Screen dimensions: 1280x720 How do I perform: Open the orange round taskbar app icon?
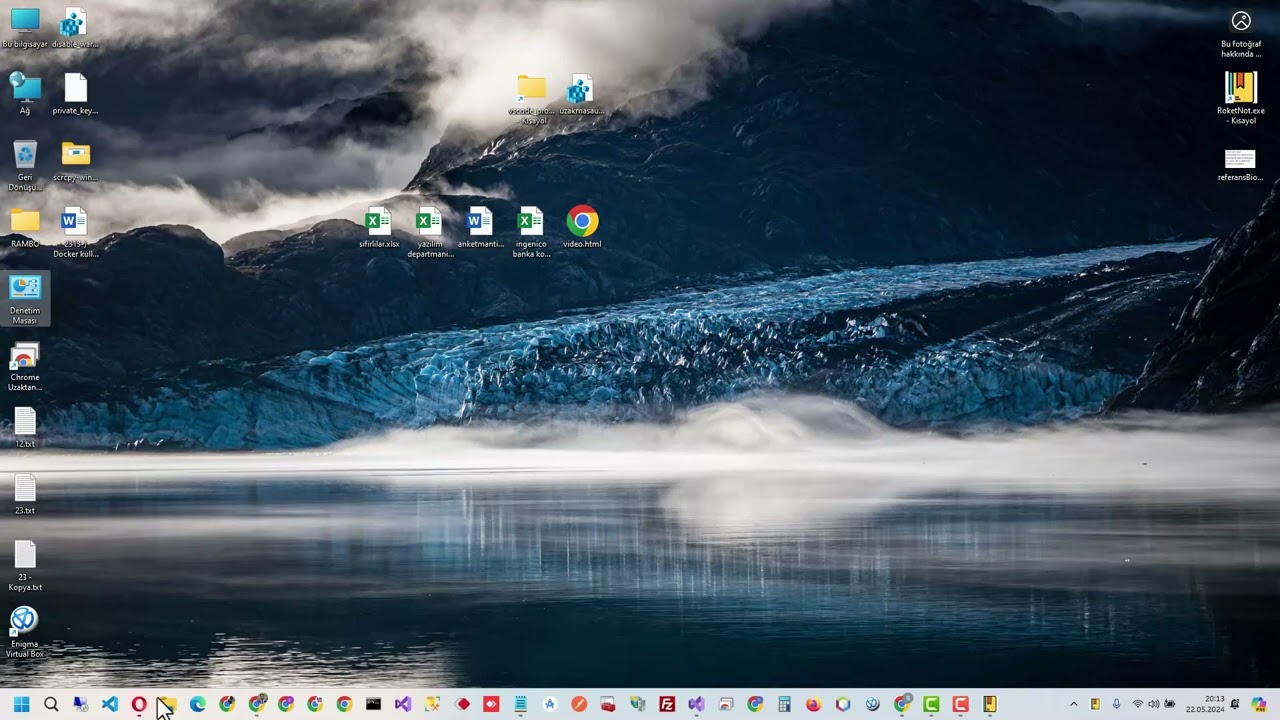tap(579, 704)
